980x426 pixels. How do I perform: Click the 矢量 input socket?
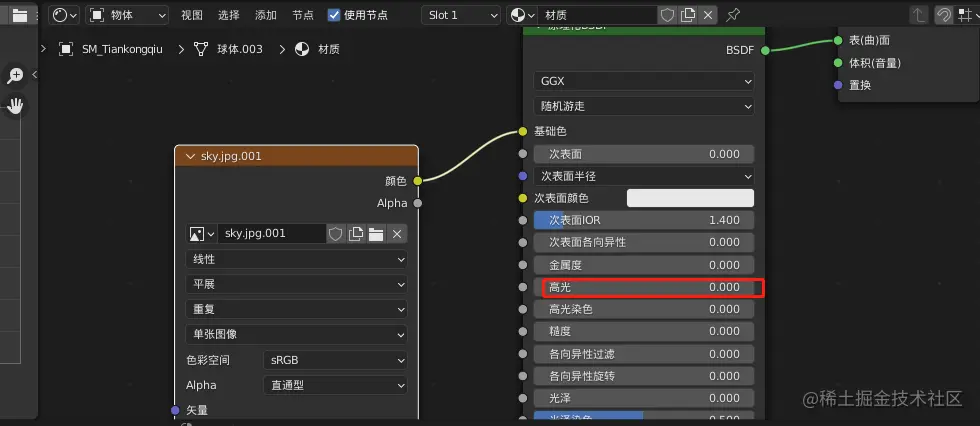175,410
